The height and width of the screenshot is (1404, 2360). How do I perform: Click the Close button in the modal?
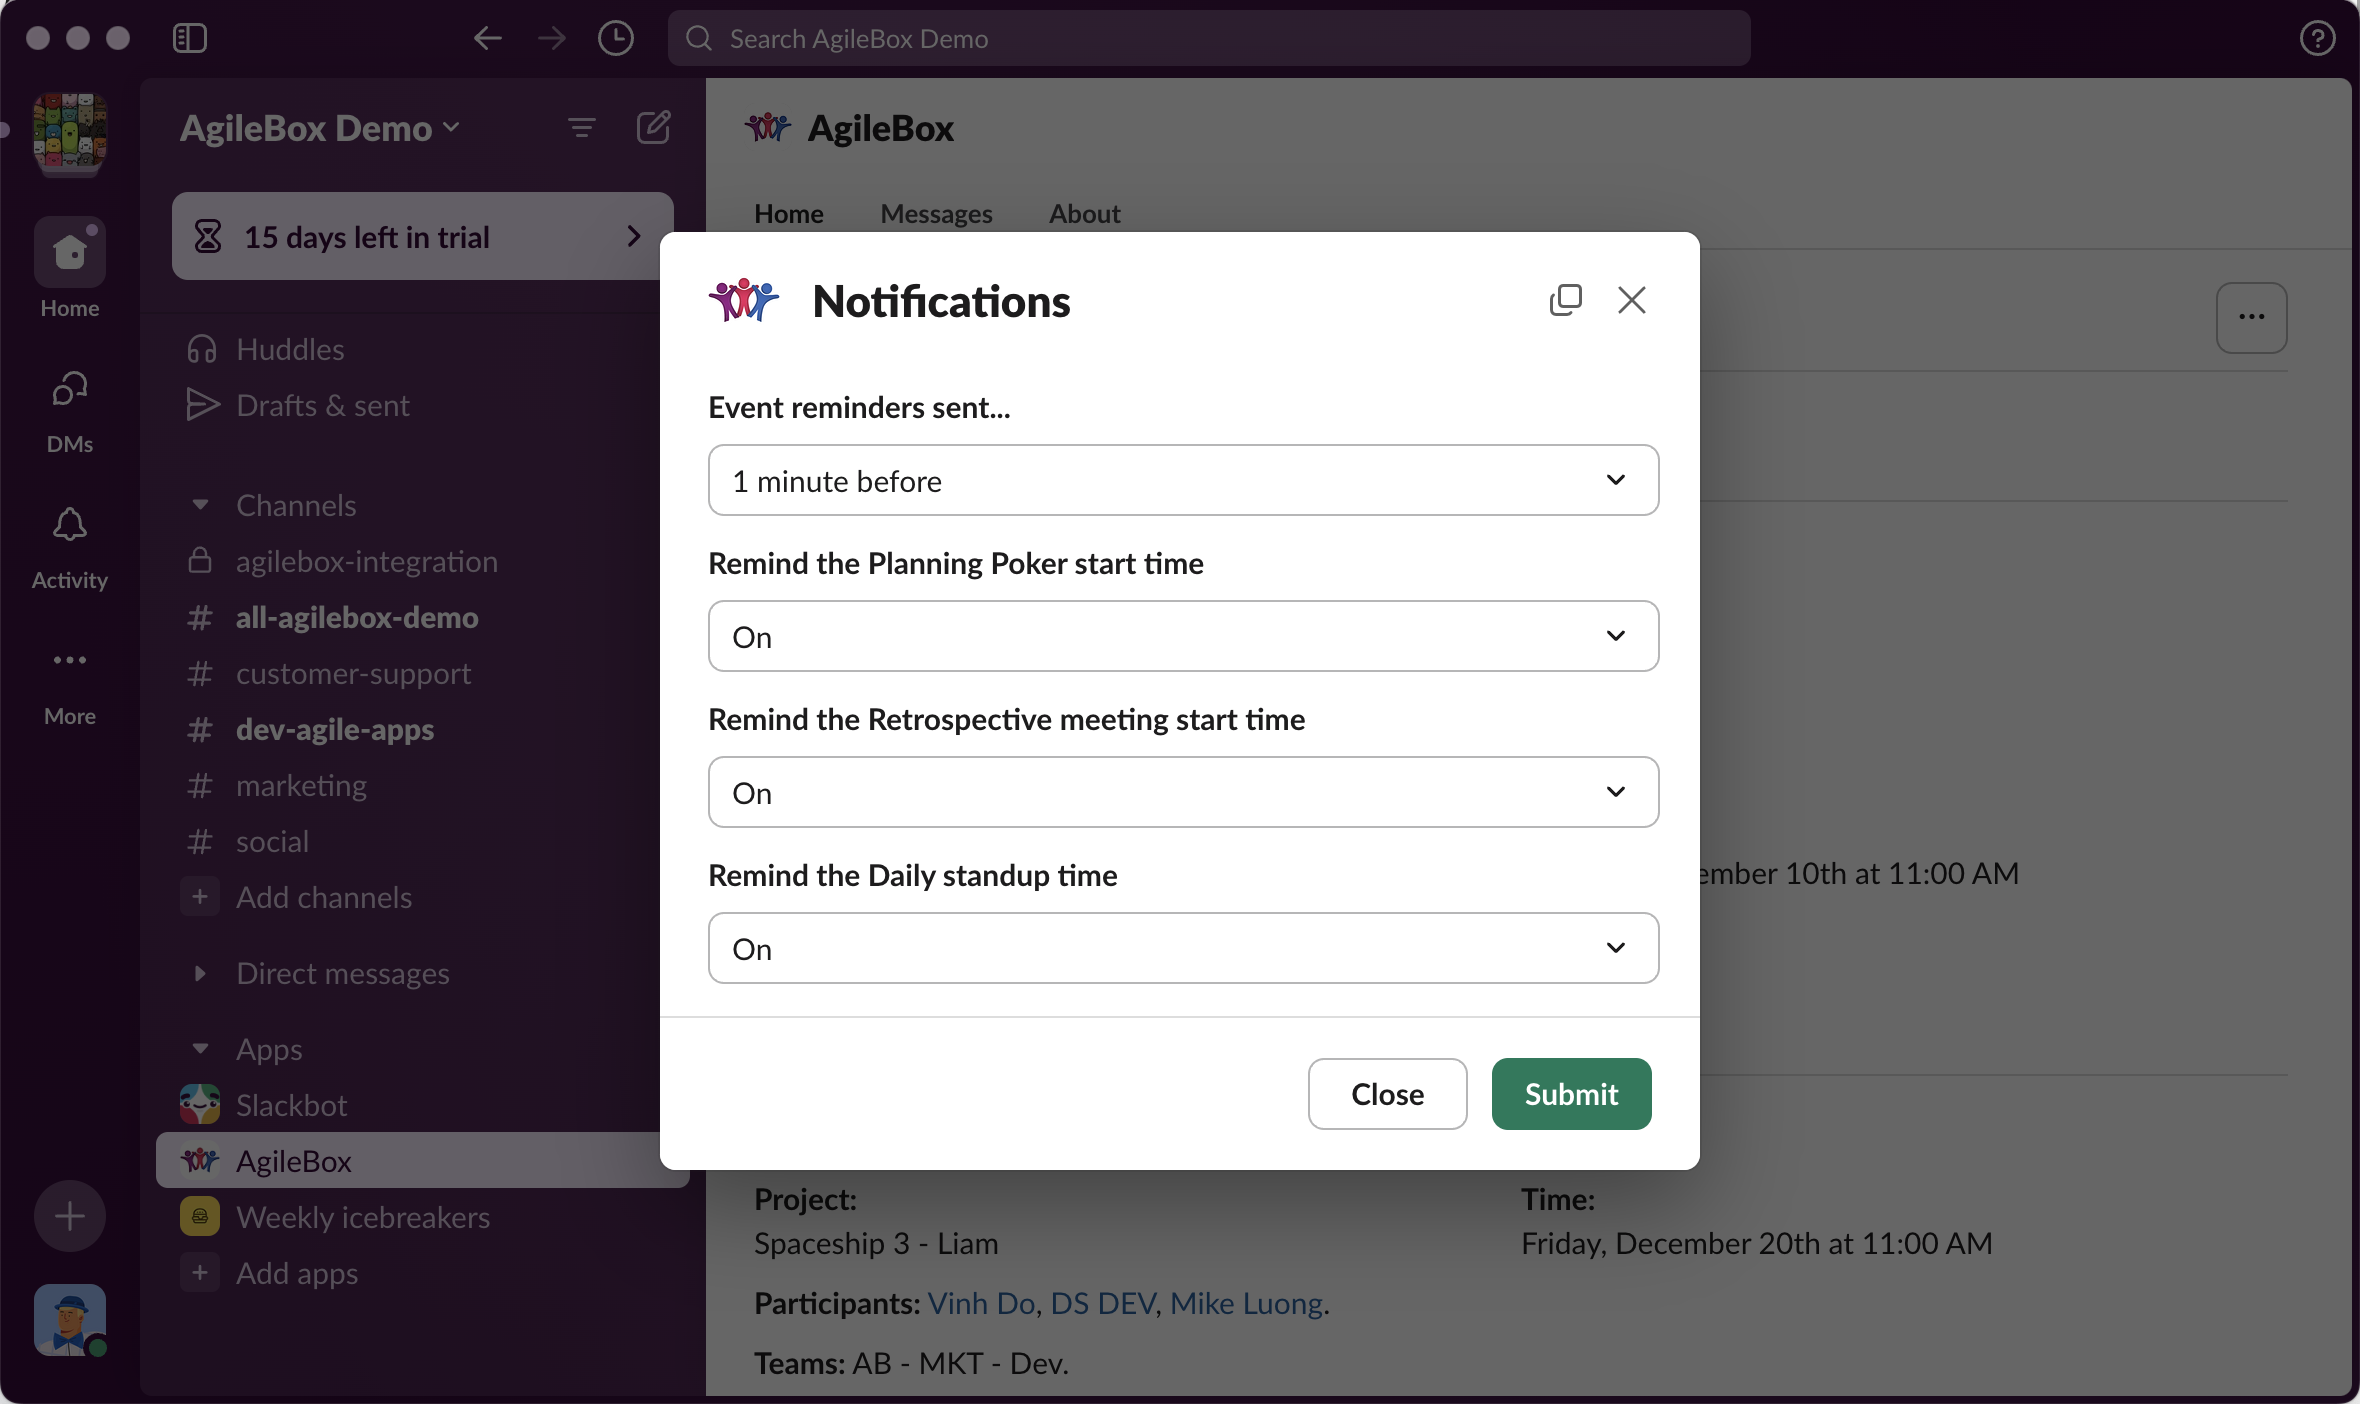tap(1387, 1094)
